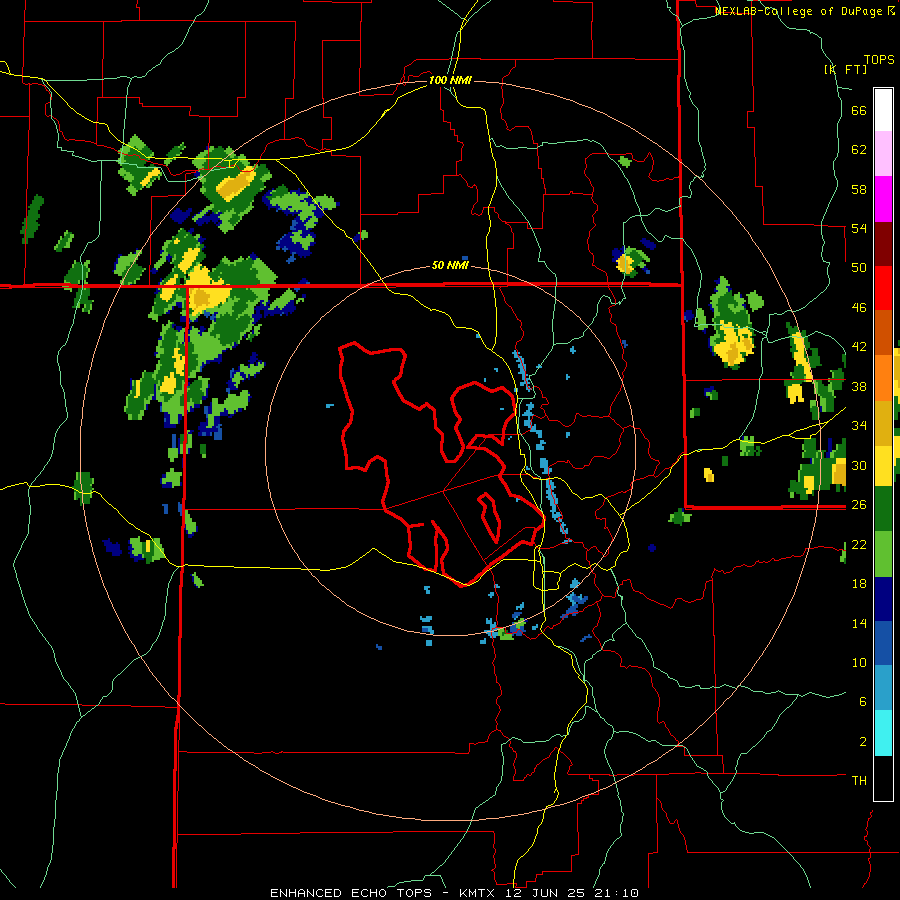Click the yellow legend swatch
900x900 pixels.
pos(883,465)
